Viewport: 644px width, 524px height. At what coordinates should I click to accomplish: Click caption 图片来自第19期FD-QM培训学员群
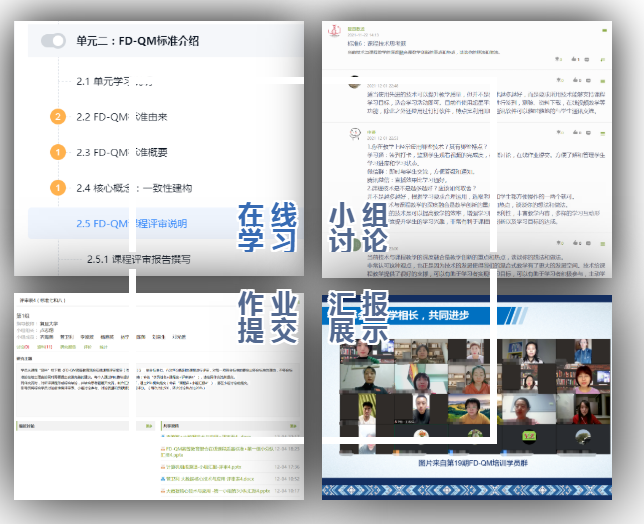pos(473,463)
